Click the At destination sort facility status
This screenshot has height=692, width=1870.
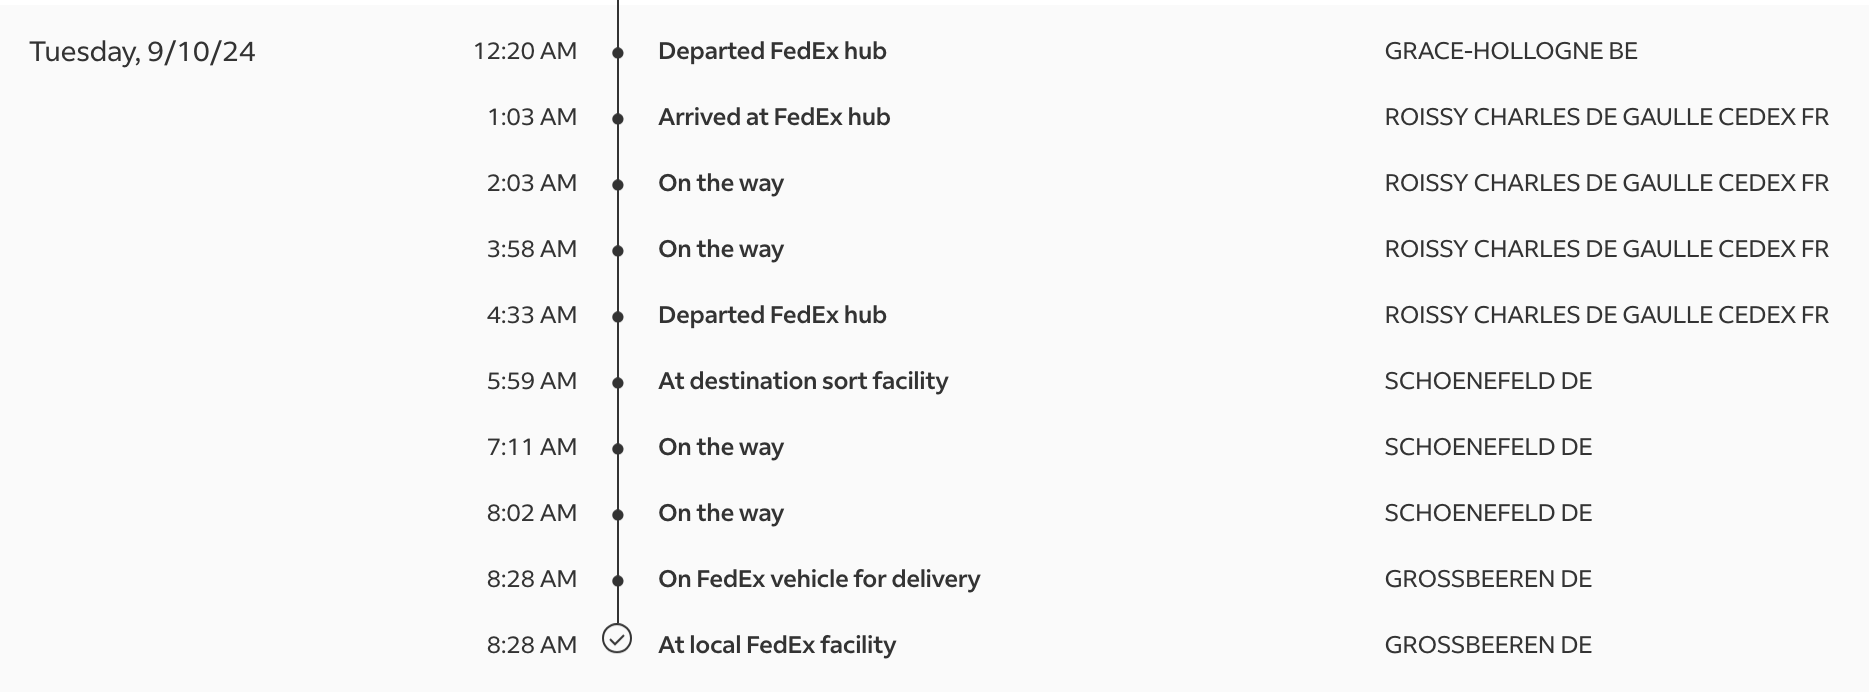tap(803, 381)
